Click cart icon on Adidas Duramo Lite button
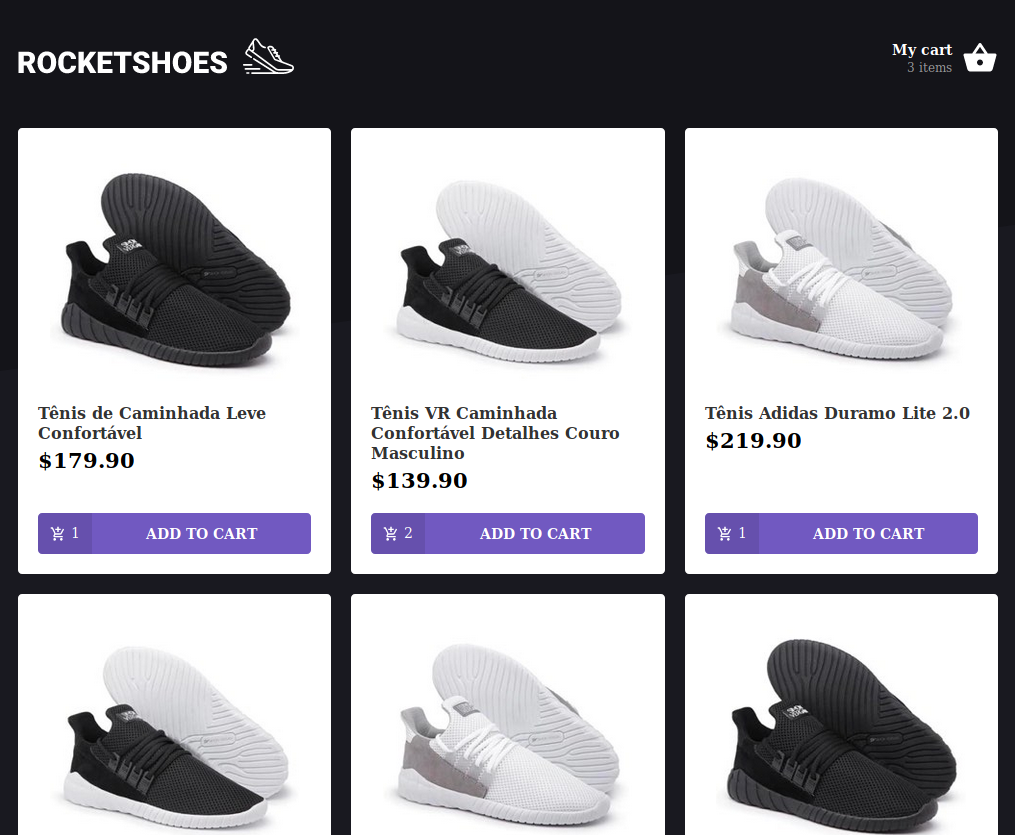 tap(725, 534)
